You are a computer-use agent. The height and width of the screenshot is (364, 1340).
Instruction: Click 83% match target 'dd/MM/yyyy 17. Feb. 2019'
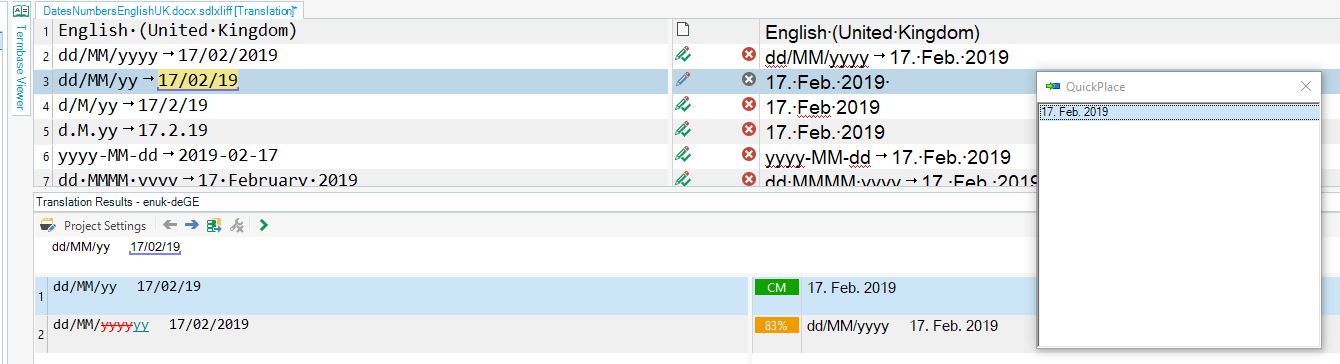pos(903,326)
